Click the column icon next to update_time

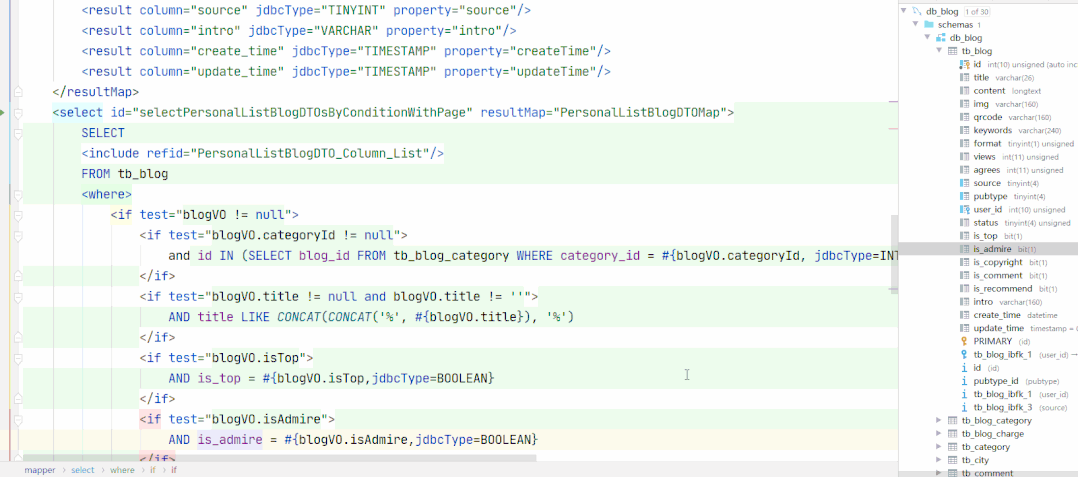click(965, 328)
